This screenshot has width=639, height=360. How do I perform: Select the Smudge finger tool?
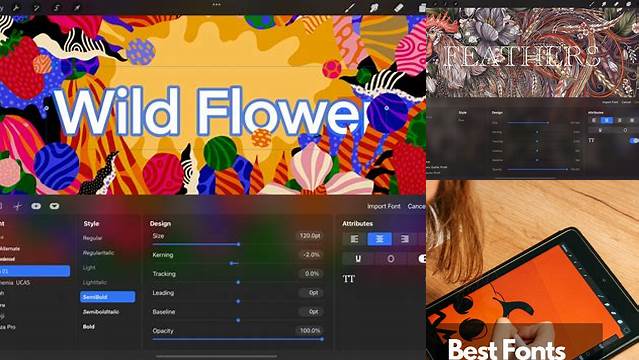click(x=374, y=7)
